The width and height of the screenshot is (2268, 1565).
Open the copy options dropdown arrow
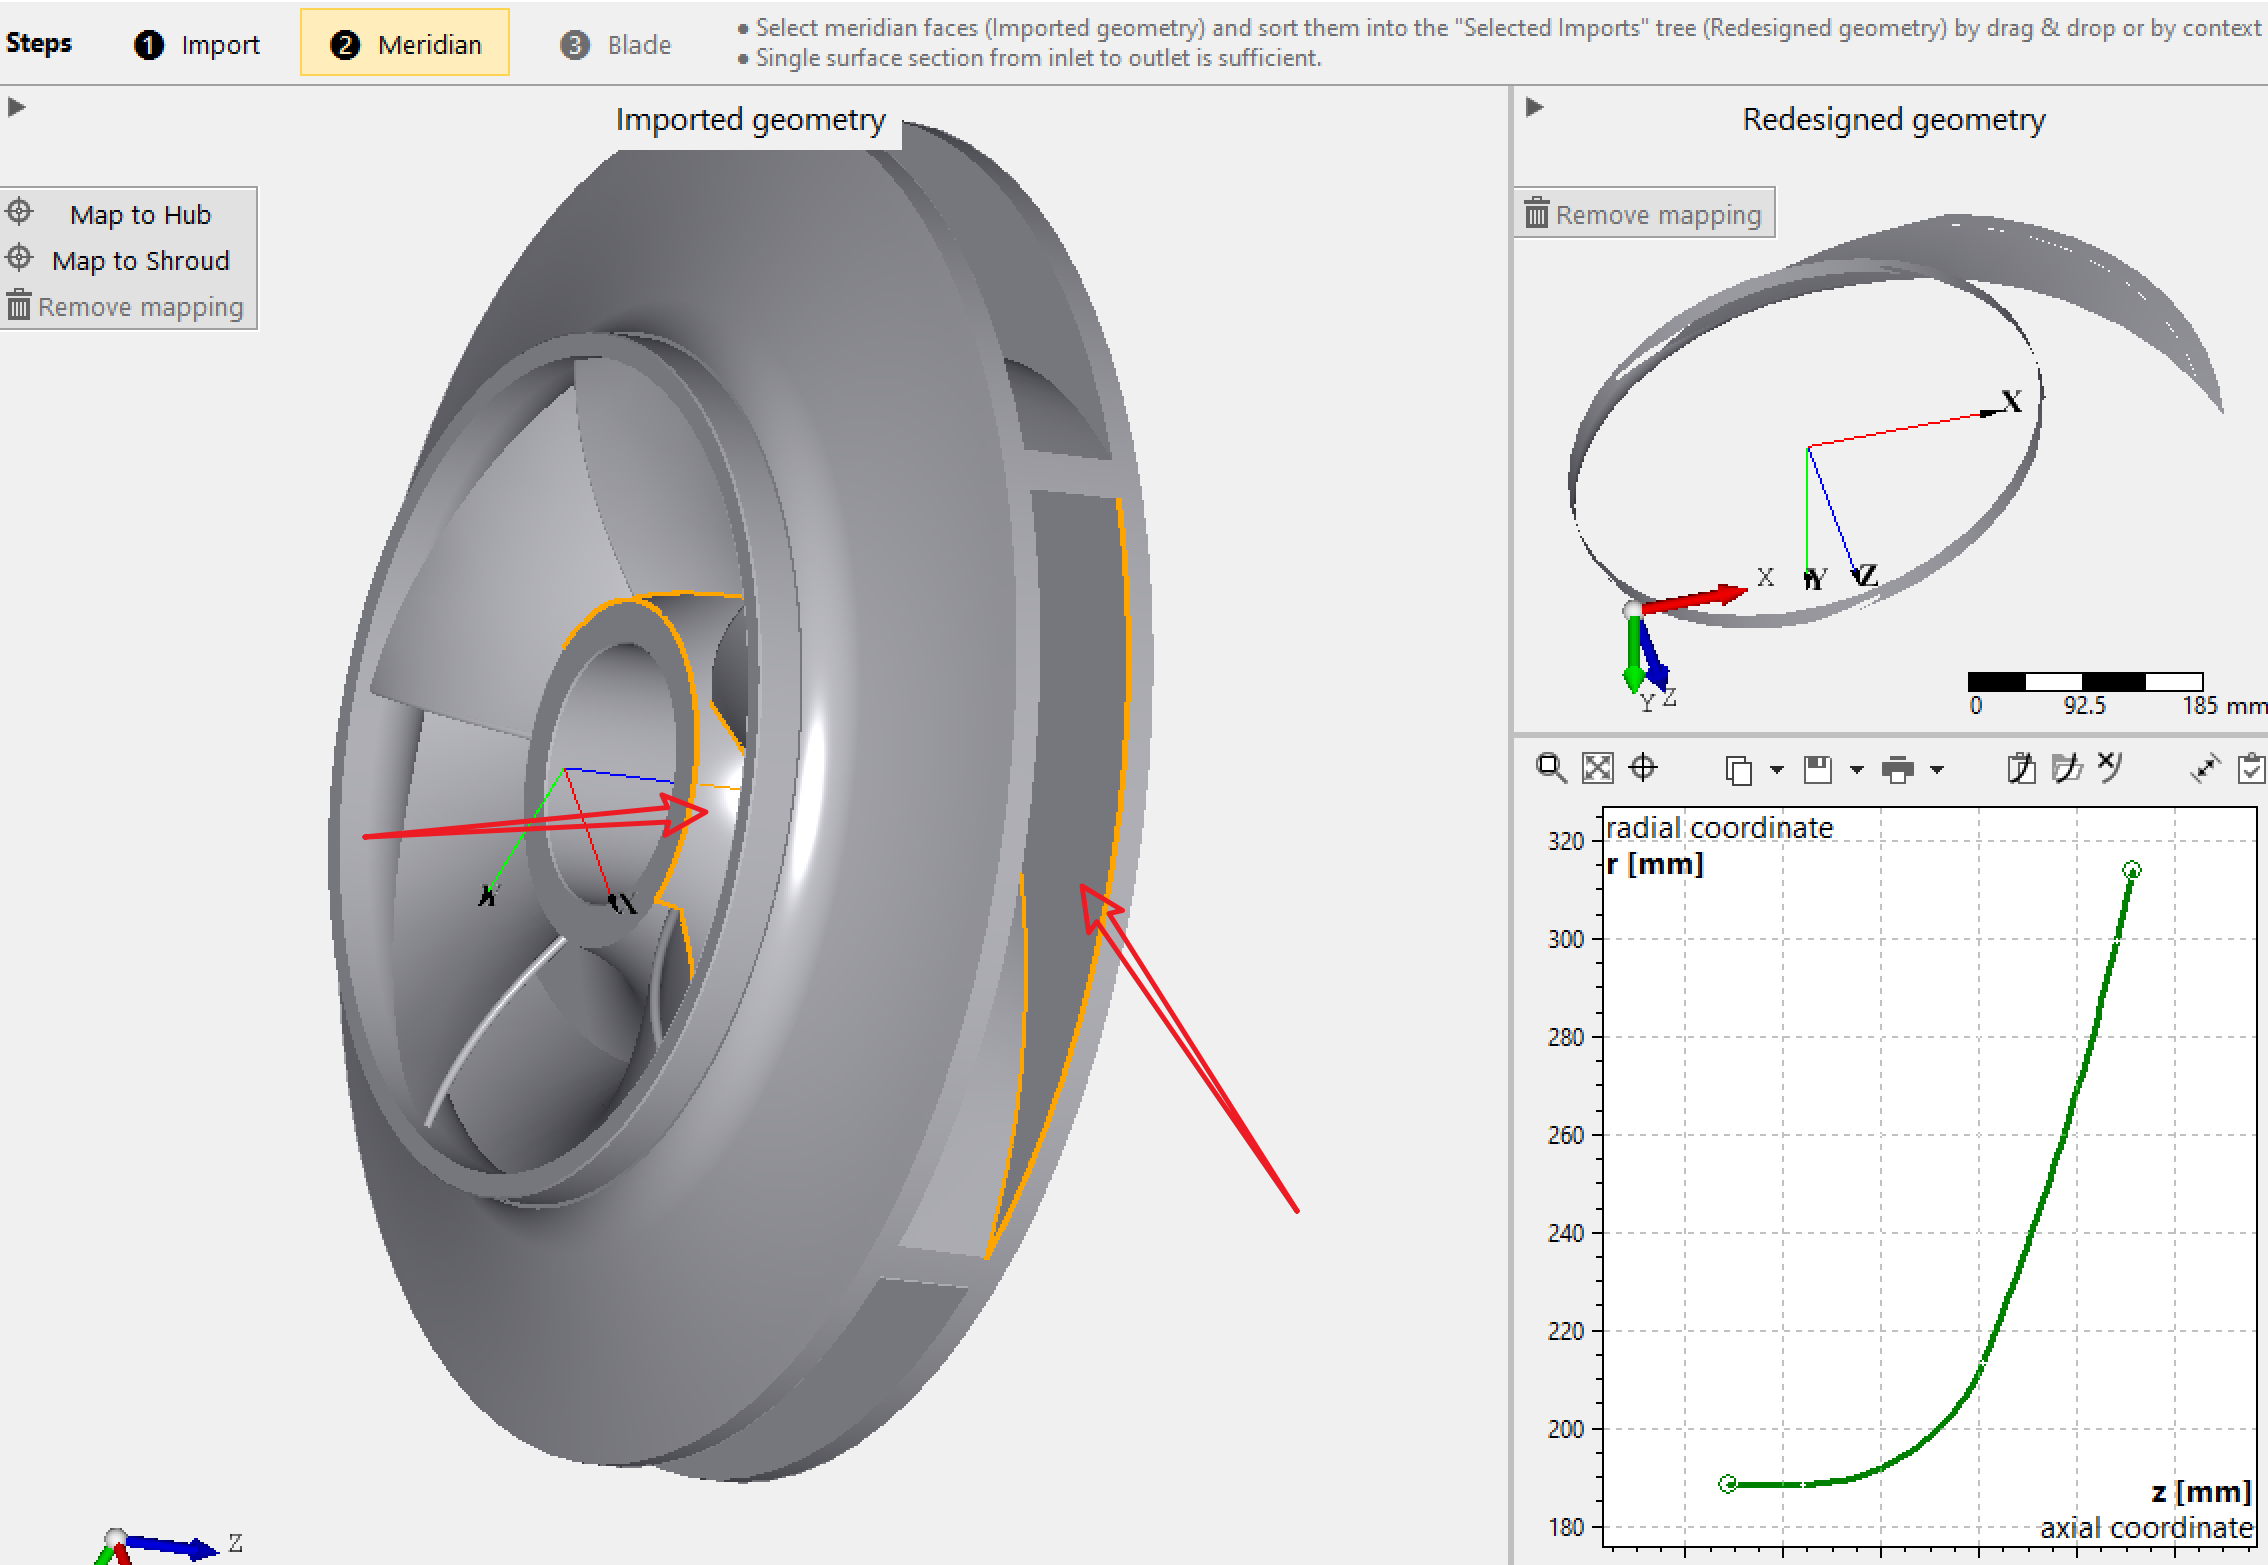pos(1776,769)
